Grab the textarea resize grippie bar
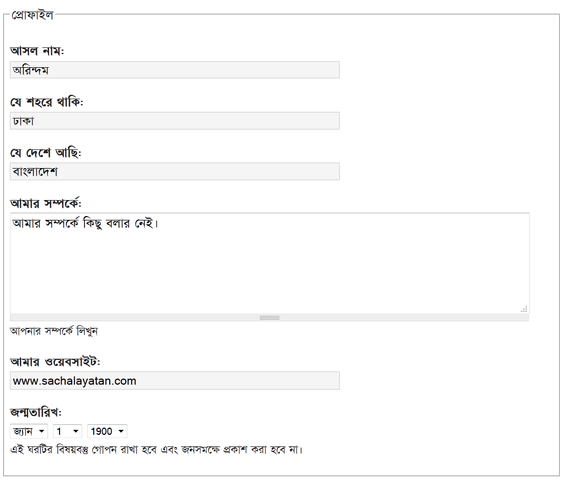This screenshot has height=480, width=563. point(269,318)
